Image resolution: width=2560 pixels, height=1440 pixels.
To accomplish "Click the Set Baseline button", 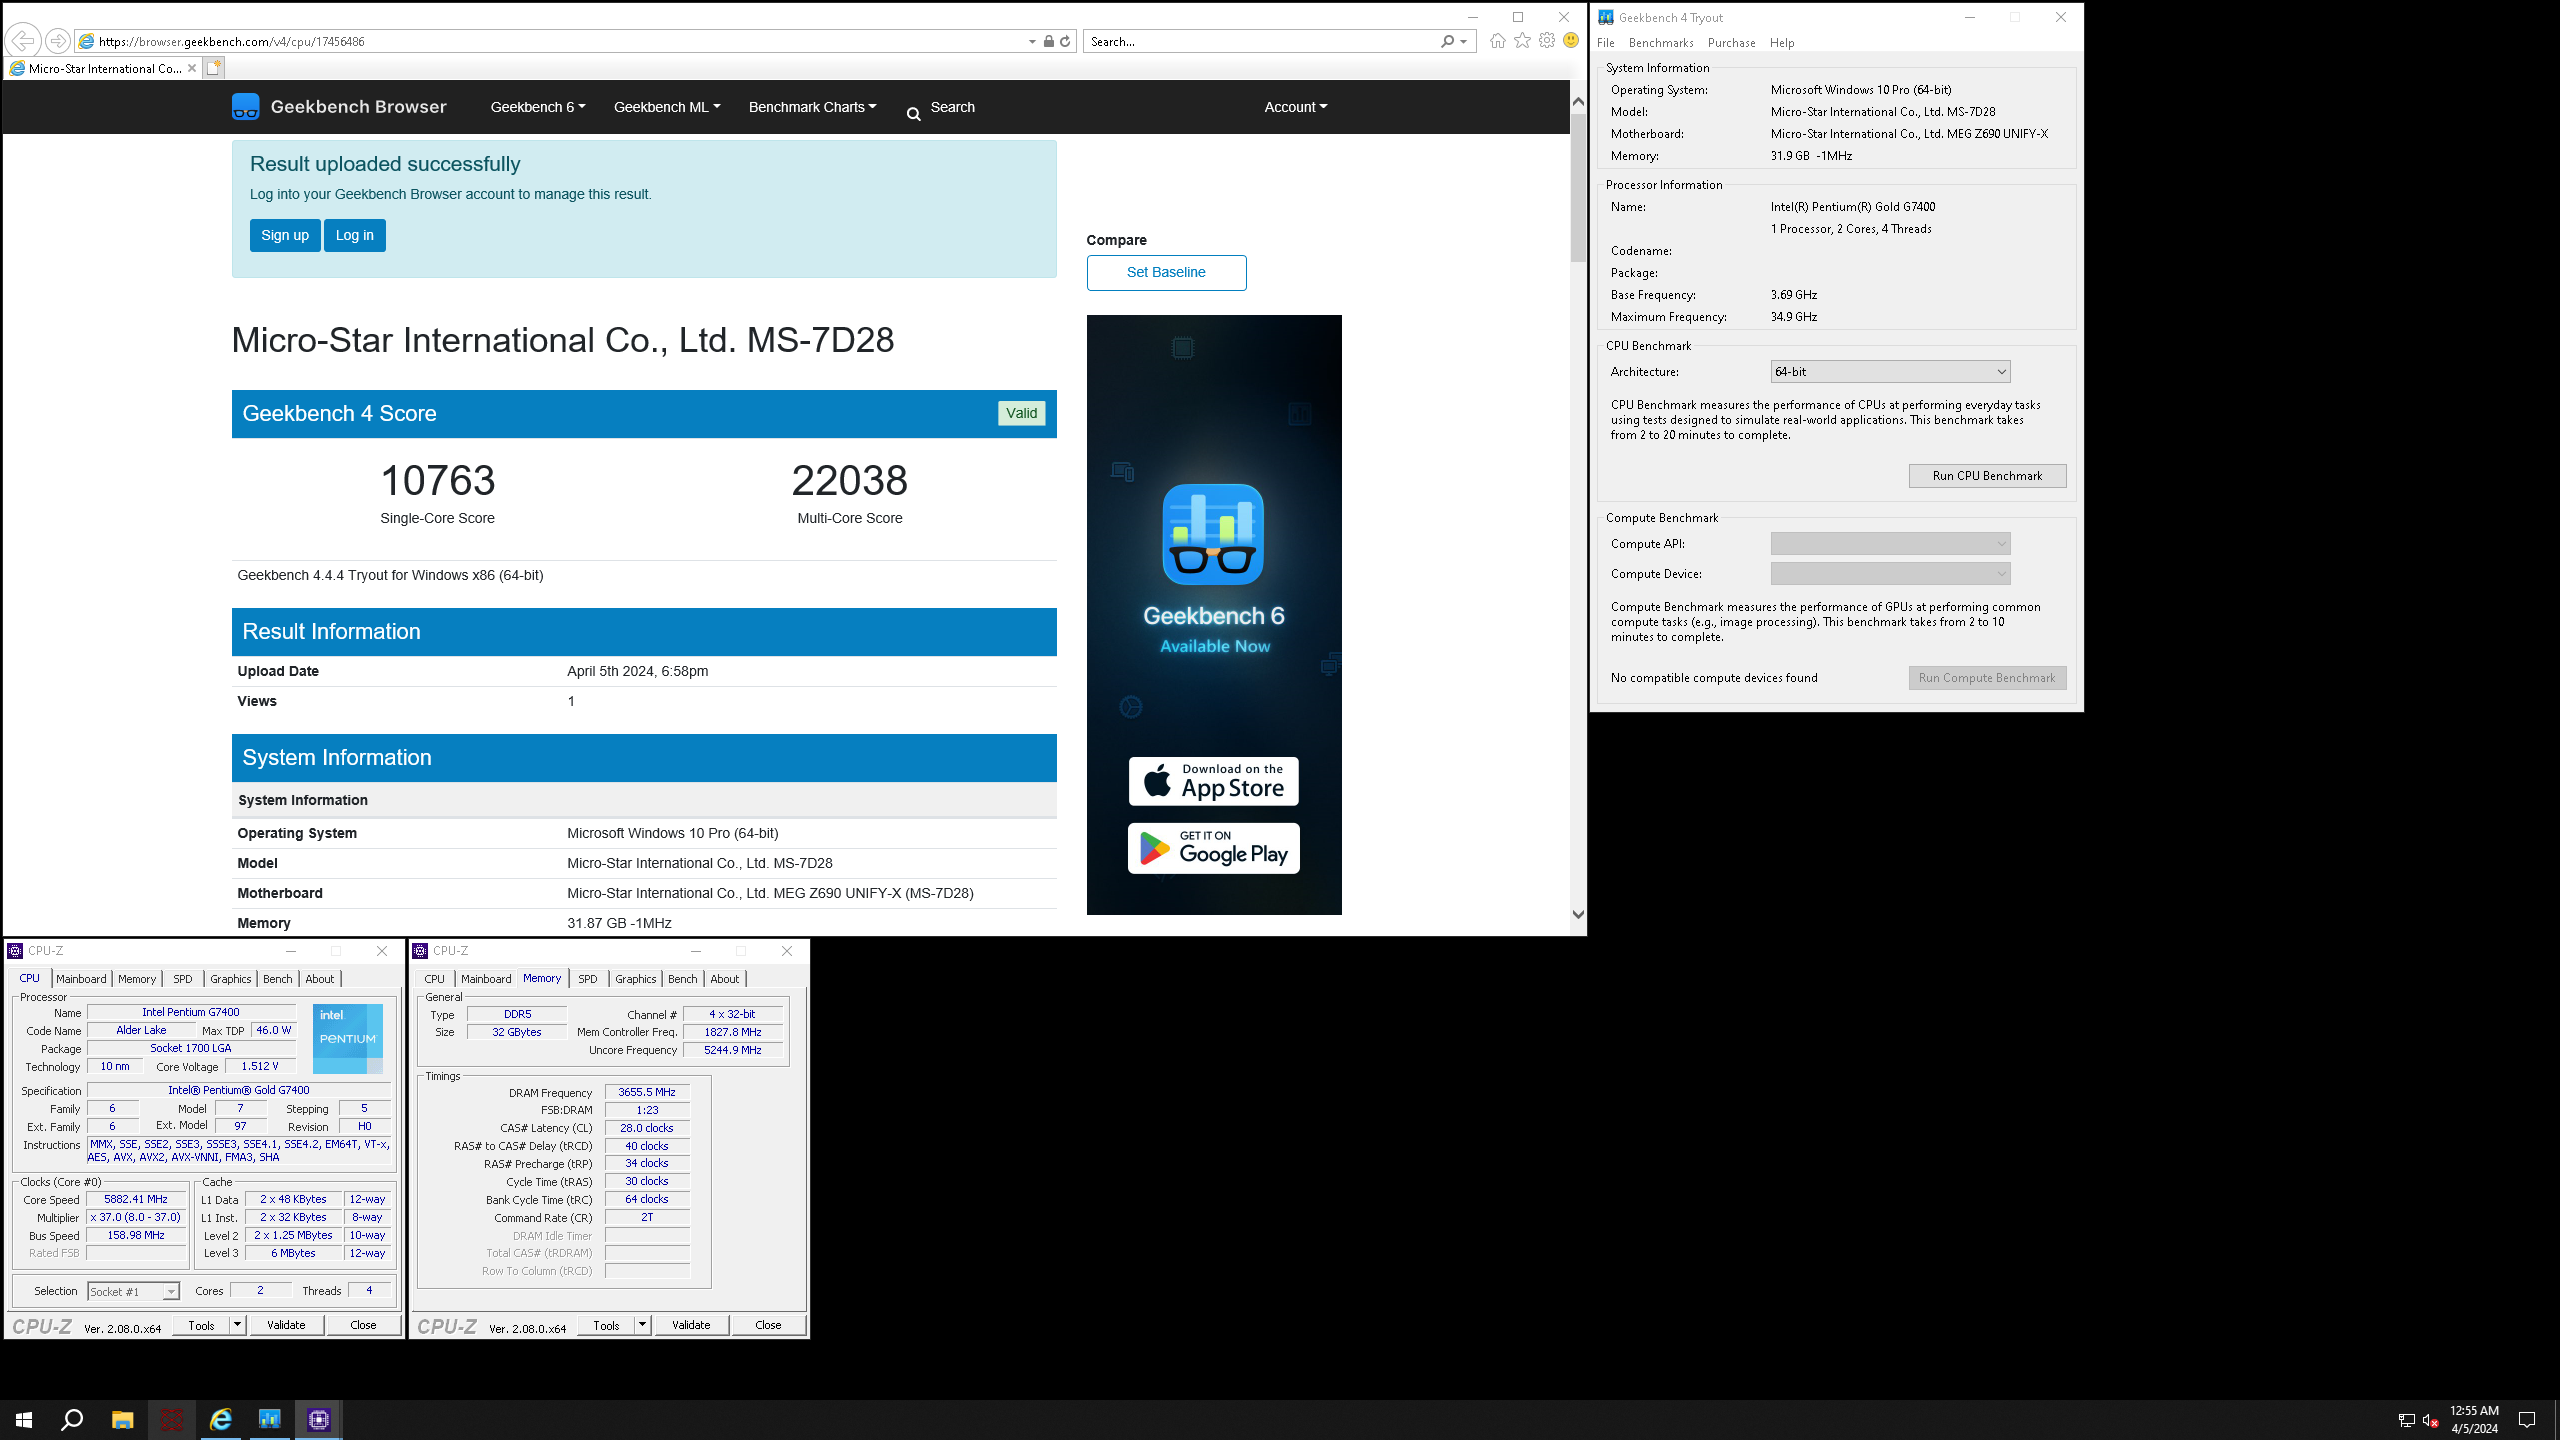I will click(x=1166, y=273).
